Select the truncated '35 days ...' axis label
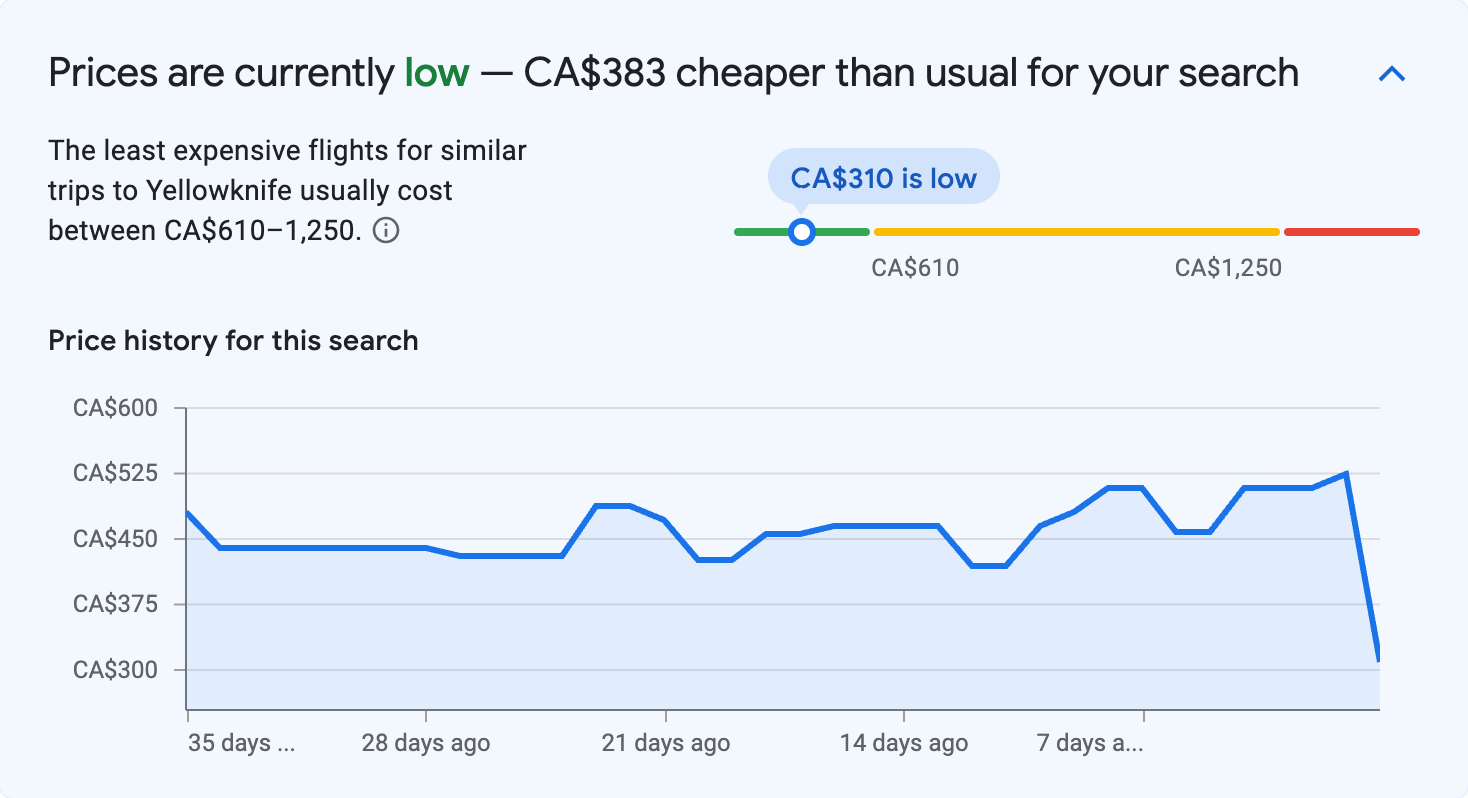Viewport: 1468px width, 798px height. point(242,743)
